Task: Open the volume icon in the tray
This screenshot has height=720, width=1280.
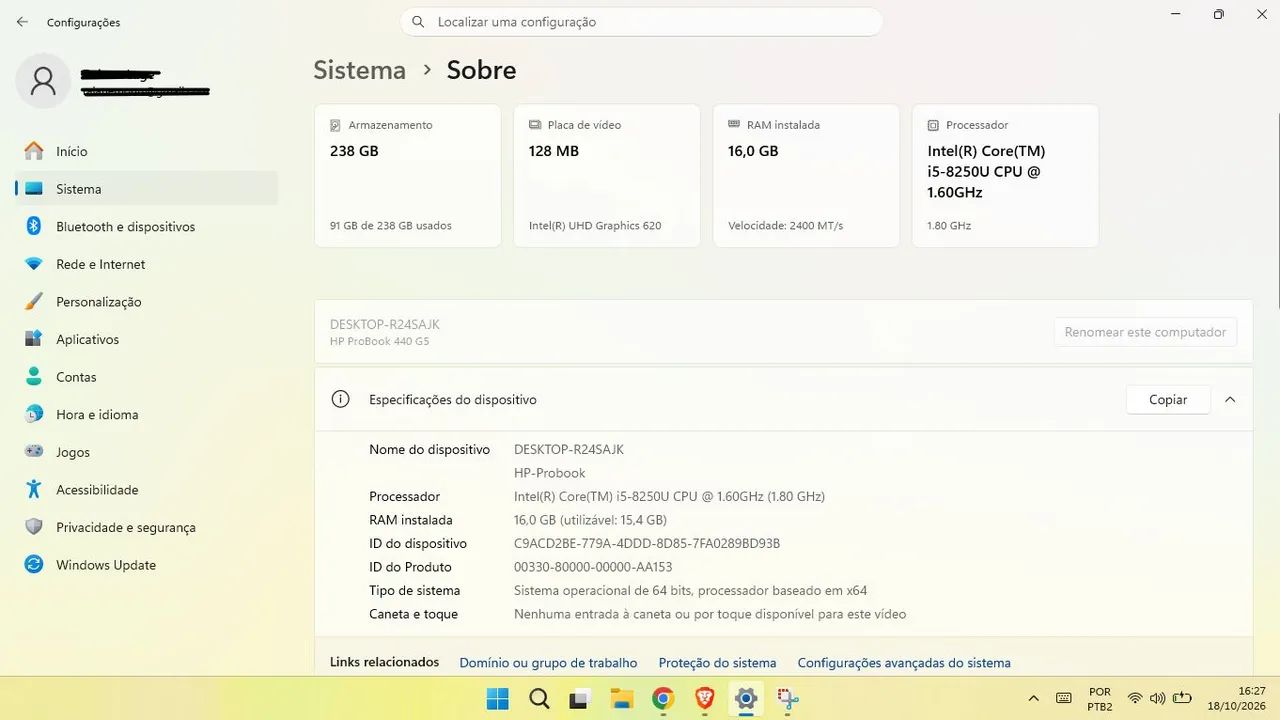Action: (x=1158, y=698)
